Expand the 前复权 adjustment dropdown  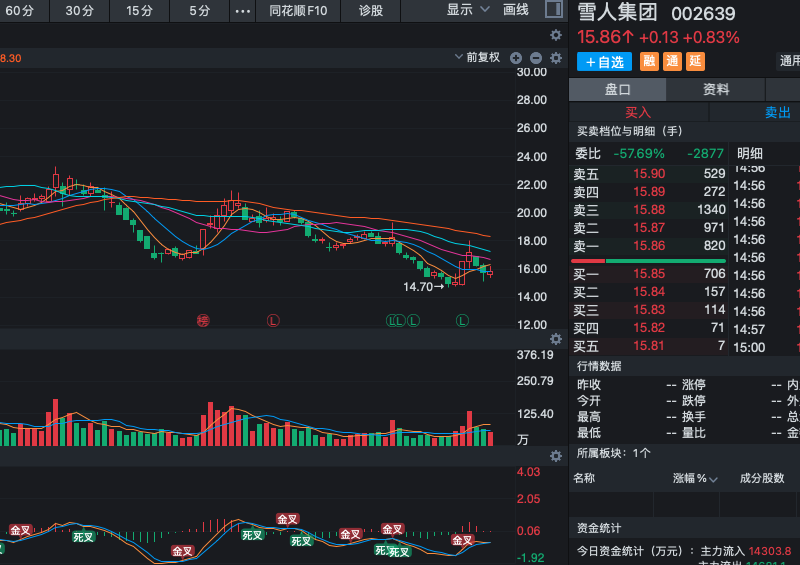(478, 57)
